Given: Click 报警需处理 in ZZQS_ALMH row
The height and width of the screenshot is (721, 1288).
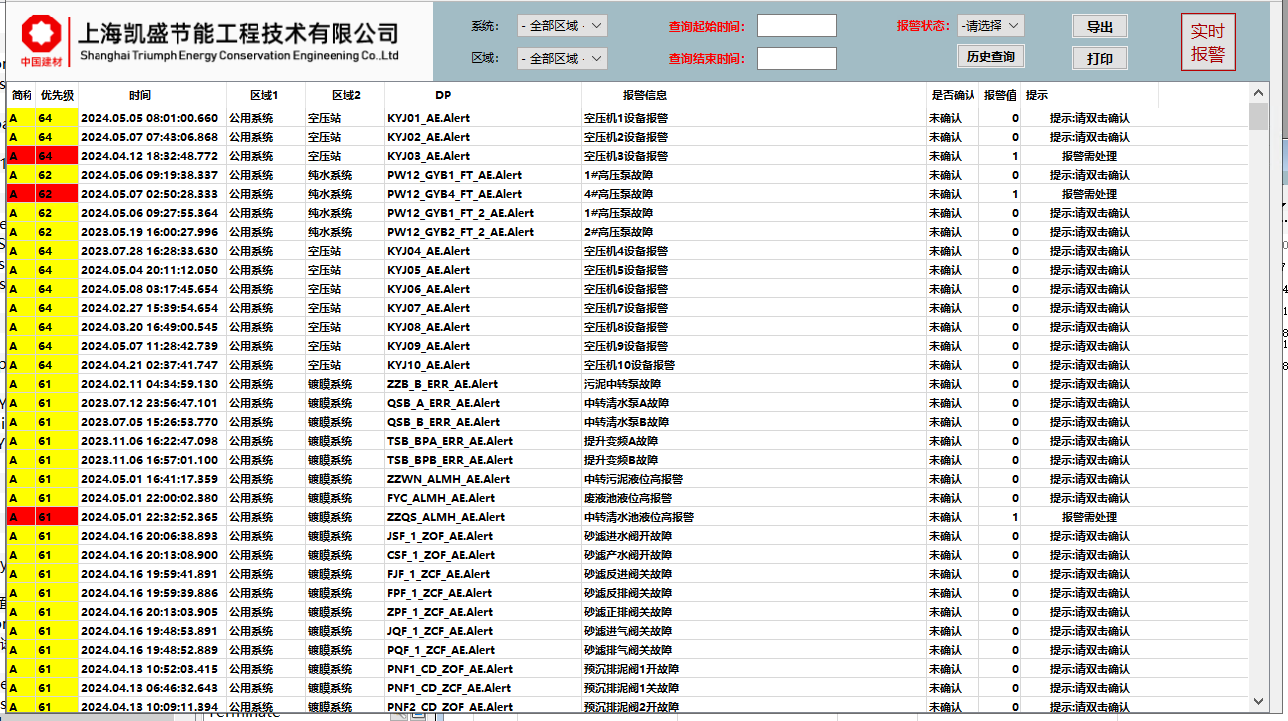Looking at the screenshot, I should click(1089, 517).
